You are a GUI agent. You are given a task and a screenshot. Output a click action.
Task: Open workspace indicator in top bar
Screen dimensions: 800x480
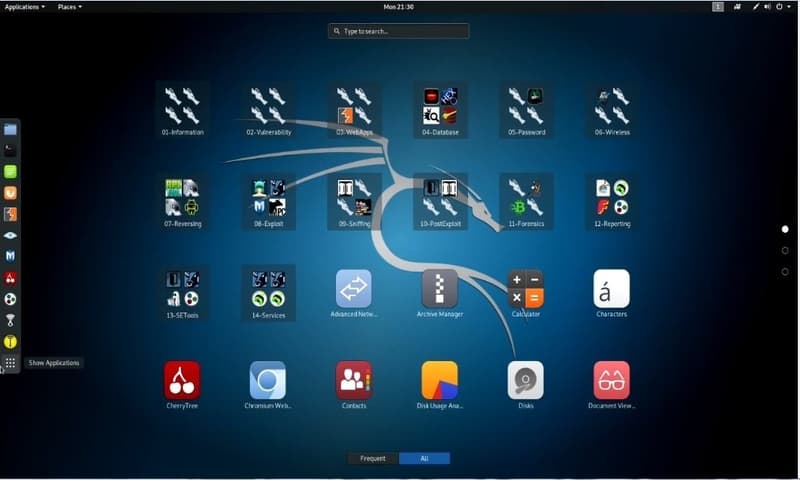[718, 7]
